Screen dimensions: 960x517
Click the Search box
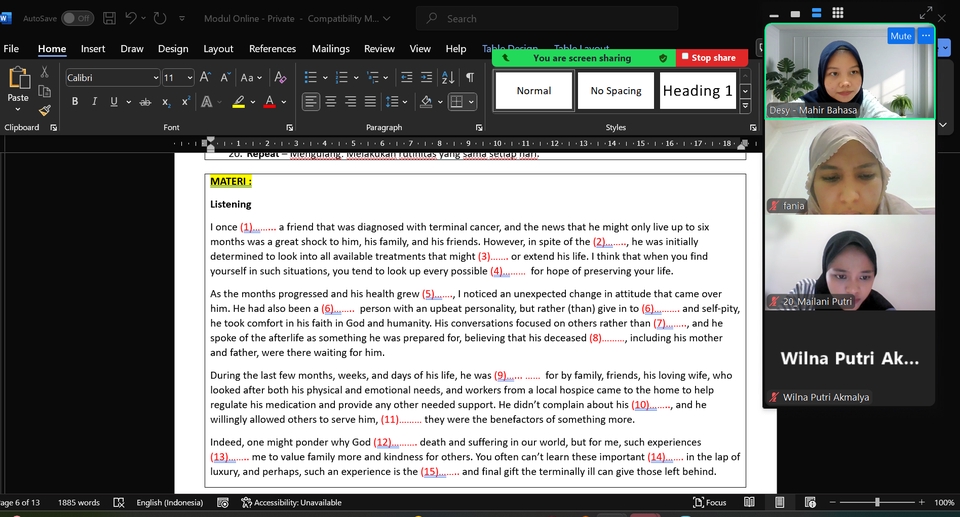[547, 18]
